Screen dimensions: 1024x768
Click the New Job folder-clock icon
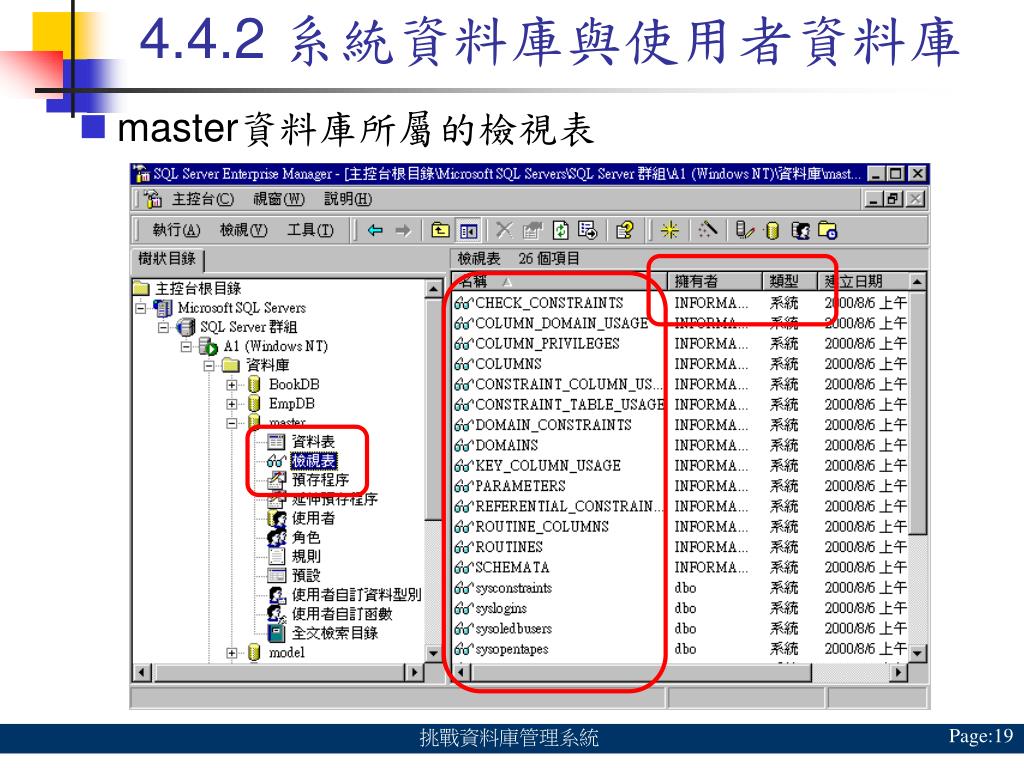tap(827, 231)
